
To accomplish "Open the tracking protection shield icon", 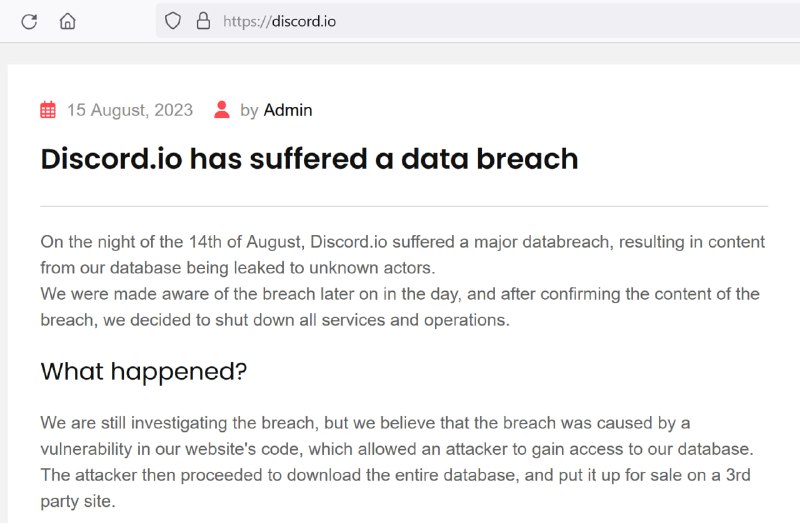I will [x=173, y=21].
